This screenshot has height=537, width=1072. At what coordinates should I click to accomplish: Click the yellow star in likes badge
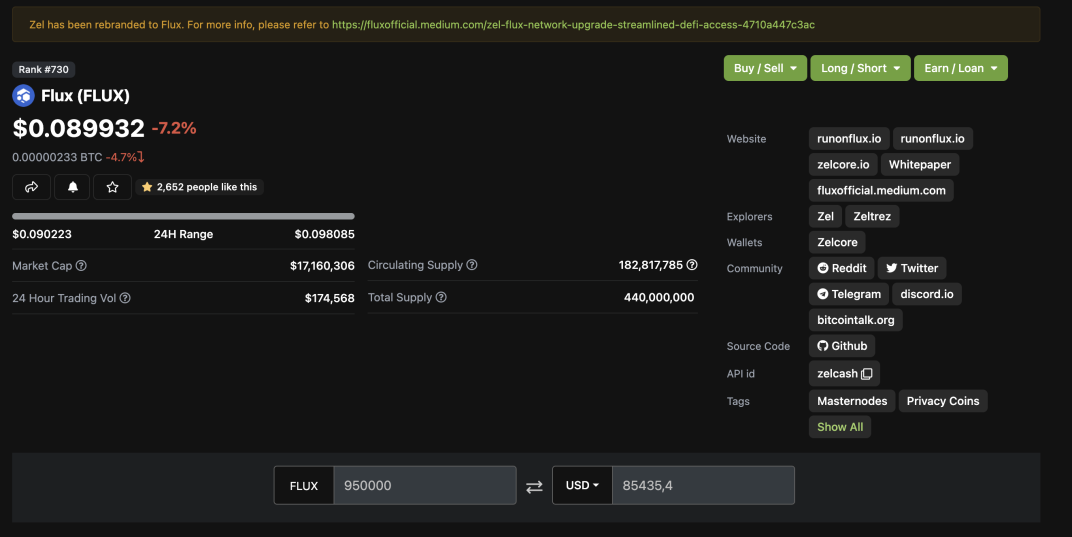click(x=147, y=187)
